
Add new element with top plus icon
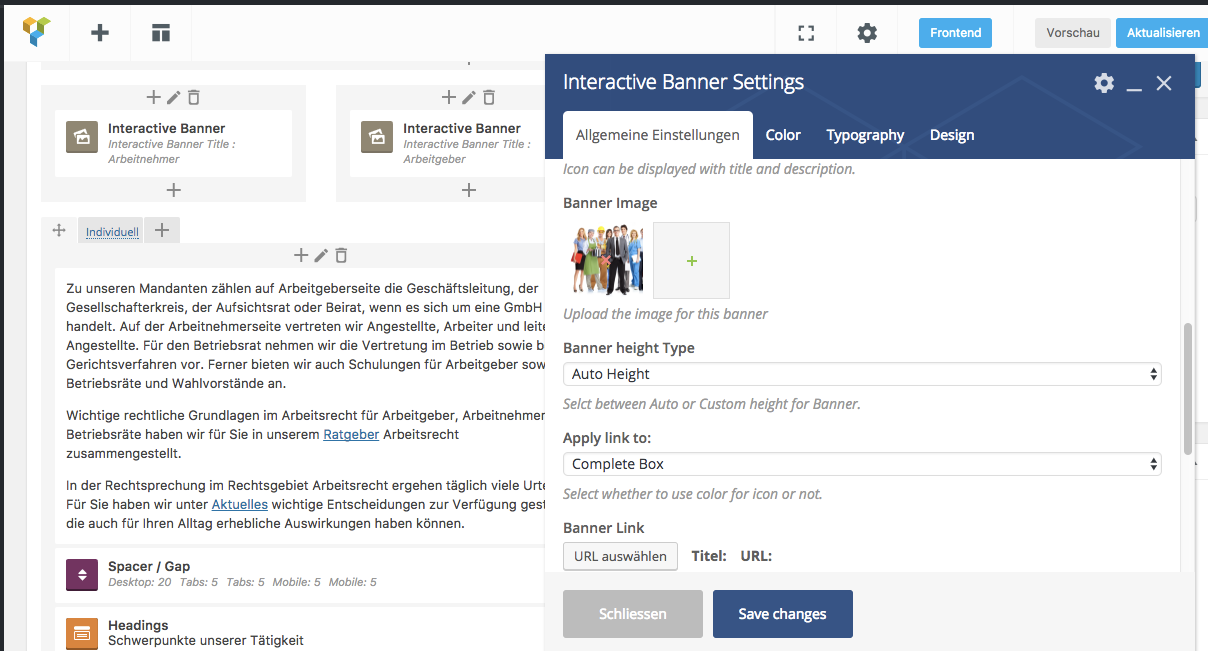[100, 33]
